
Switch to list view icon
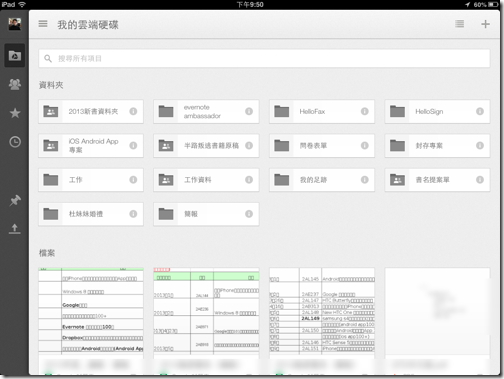pos(459,24)
